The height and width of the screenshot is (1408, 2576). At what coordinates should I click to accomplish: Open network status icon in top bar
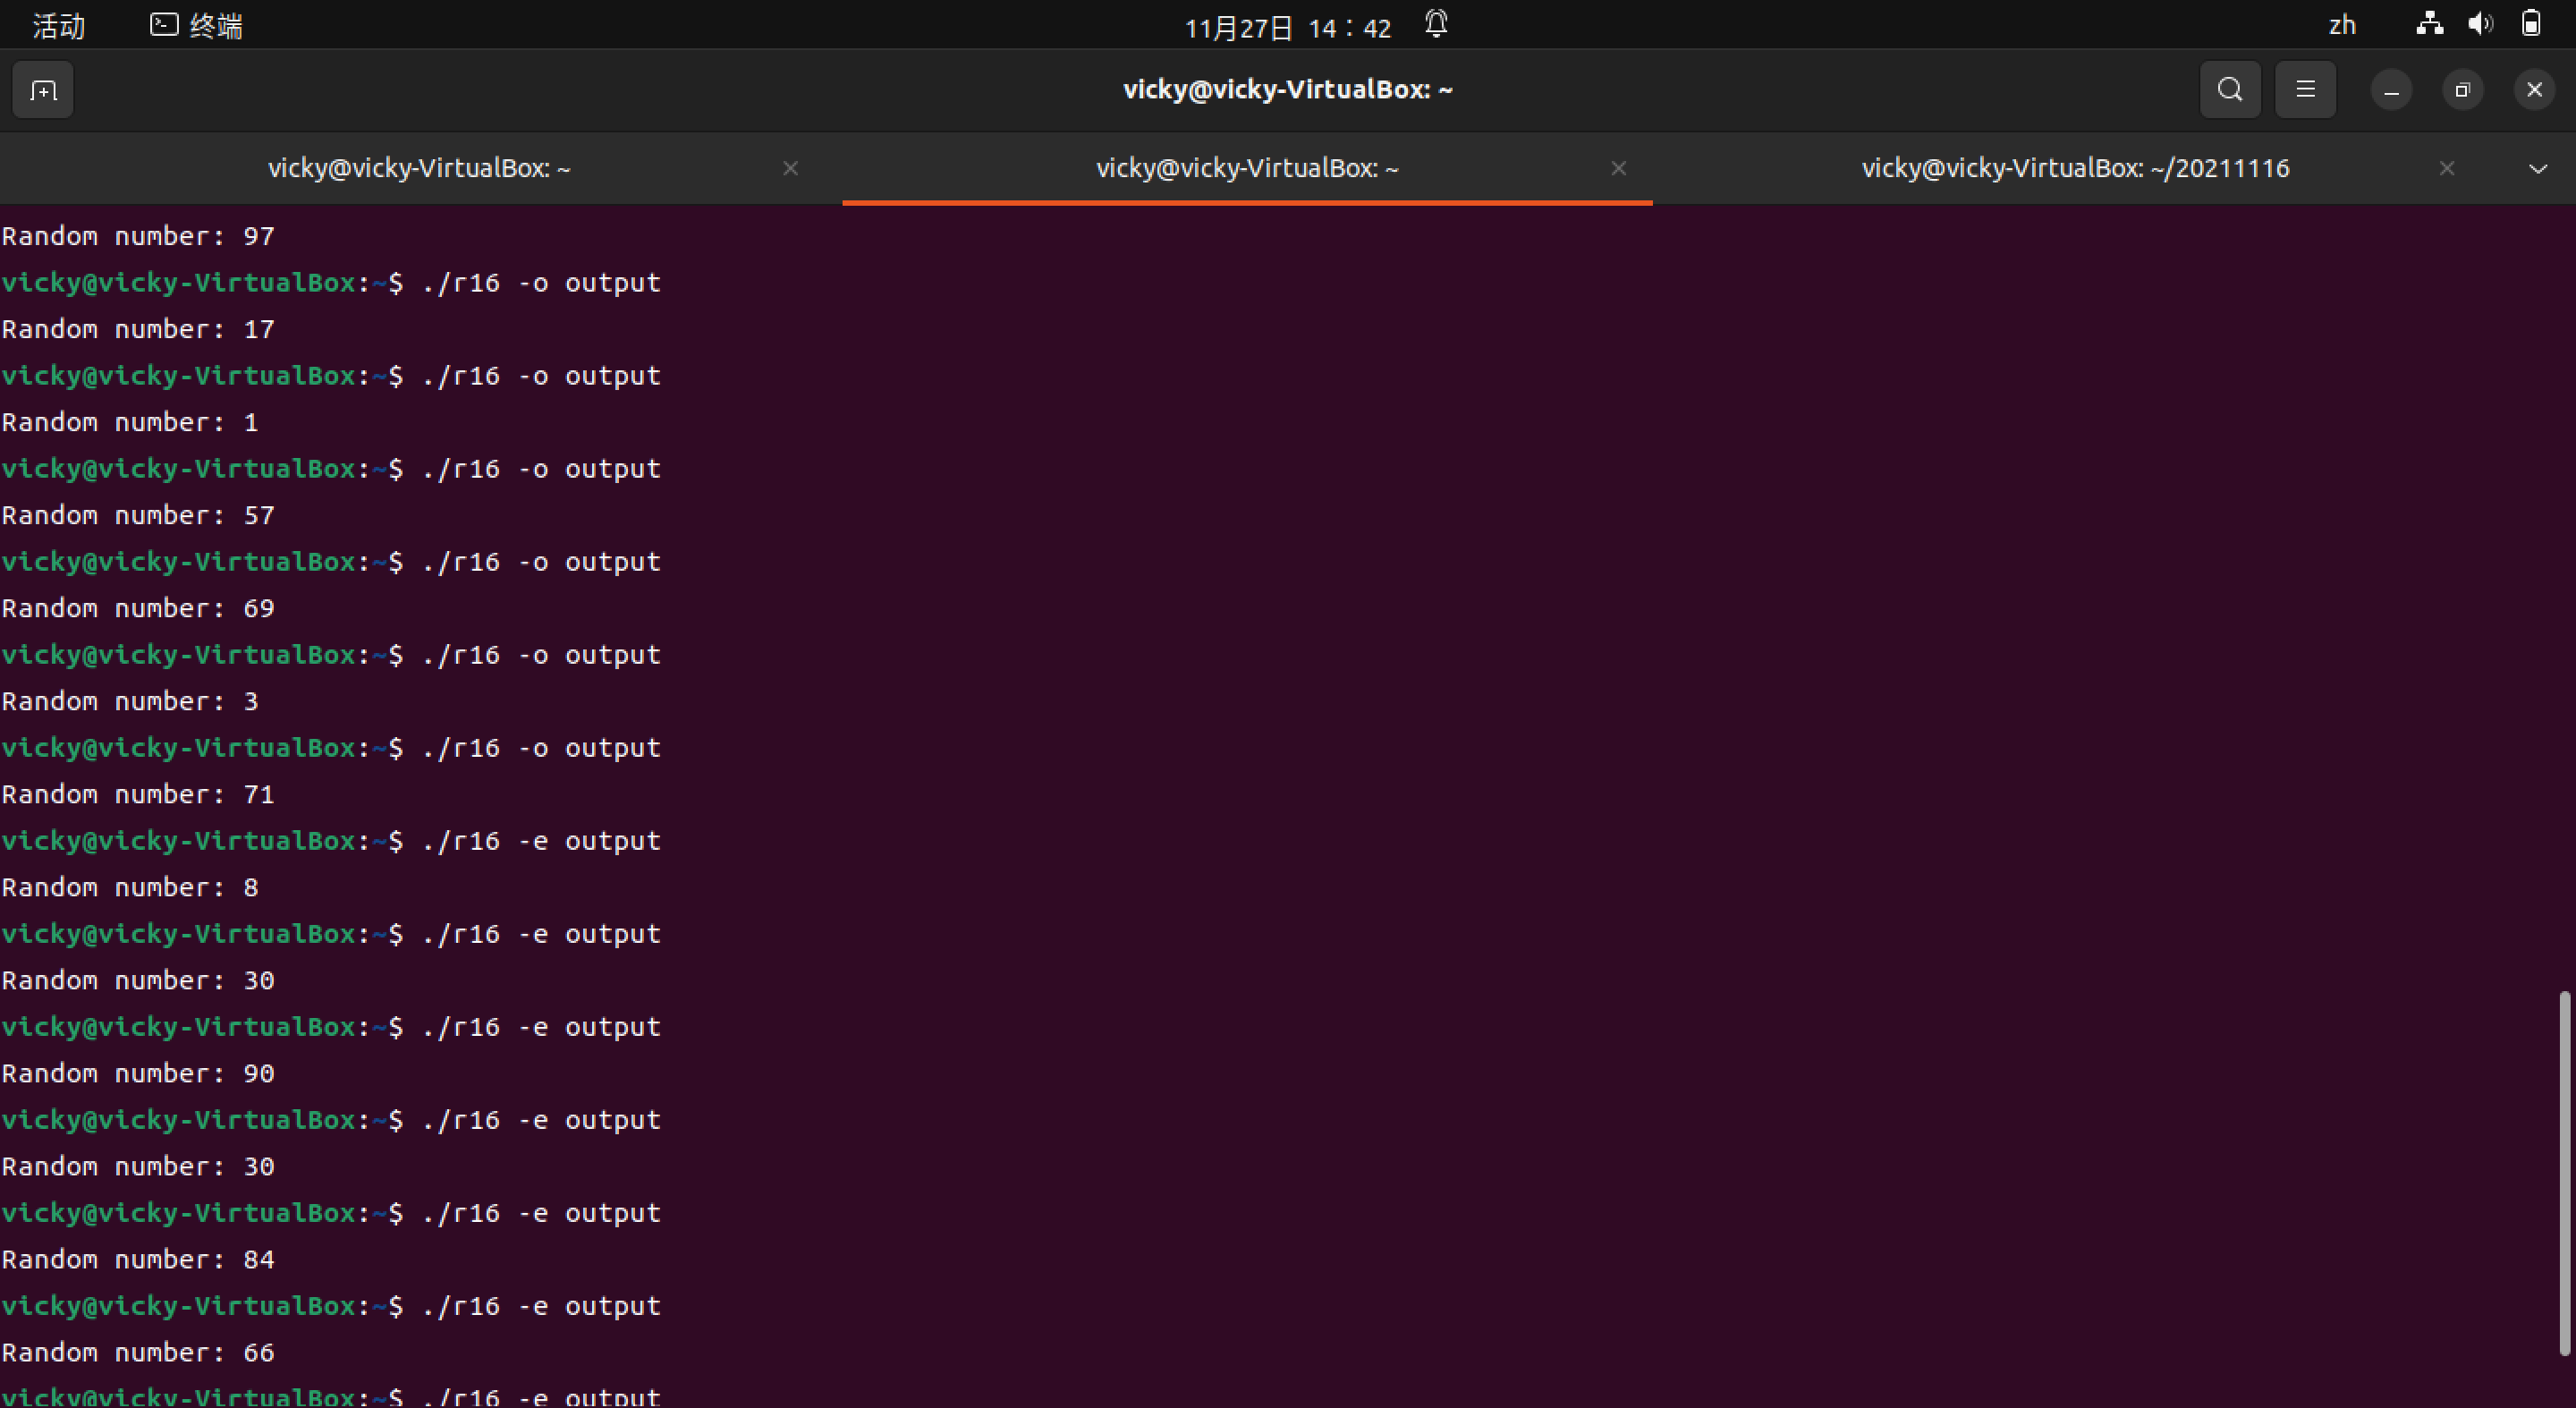[2429, 24]
